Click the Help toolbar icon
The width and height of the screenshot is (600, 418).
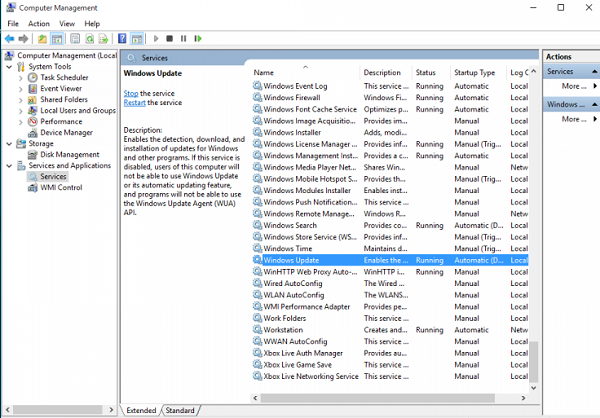coord(122,38)
